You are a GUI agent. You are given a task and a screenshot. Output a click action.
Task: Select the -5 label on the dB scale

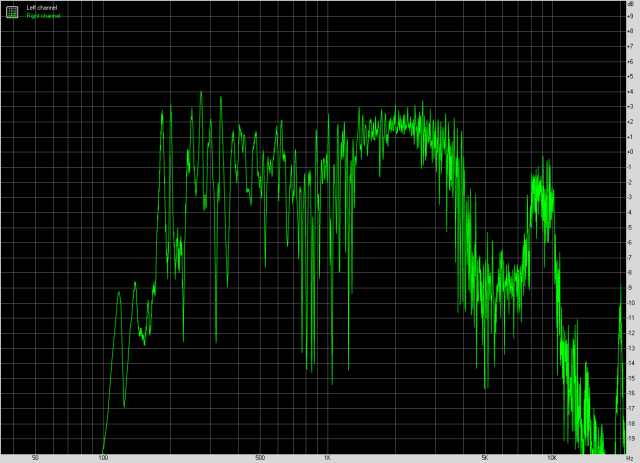(630, 227)
